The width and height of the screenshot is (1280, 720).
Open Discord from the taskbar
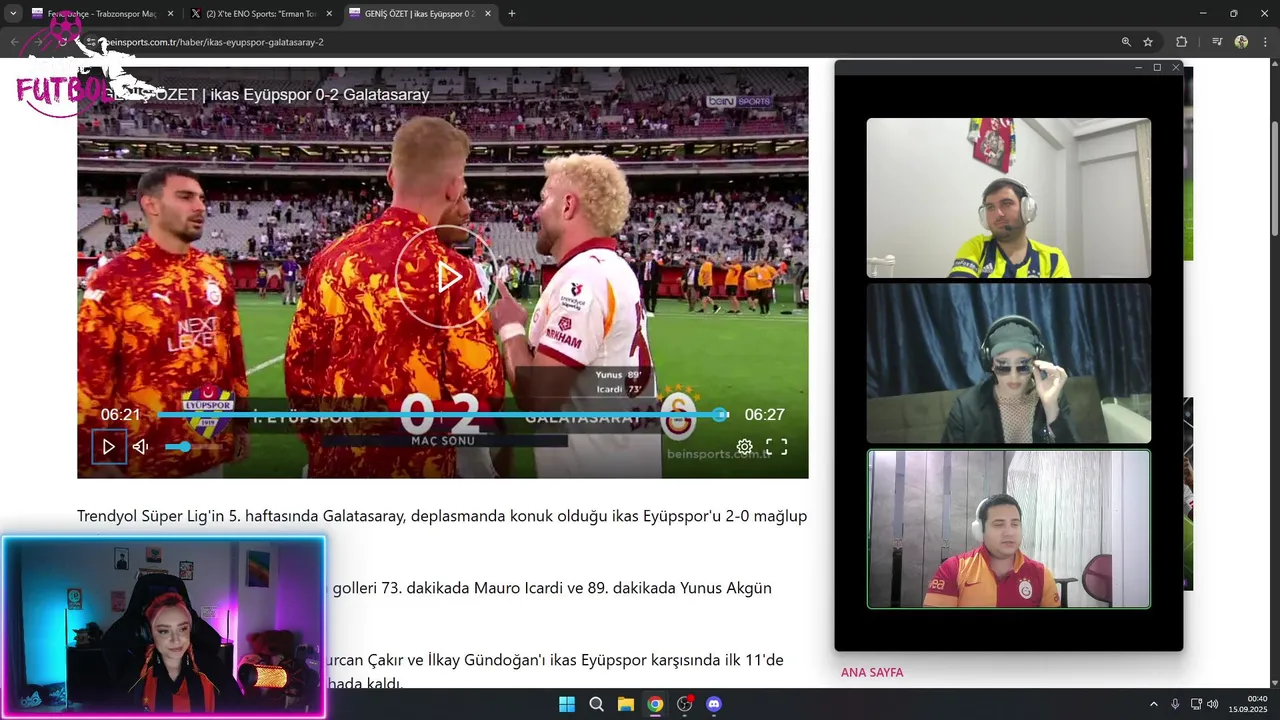[x=714, y=704]
